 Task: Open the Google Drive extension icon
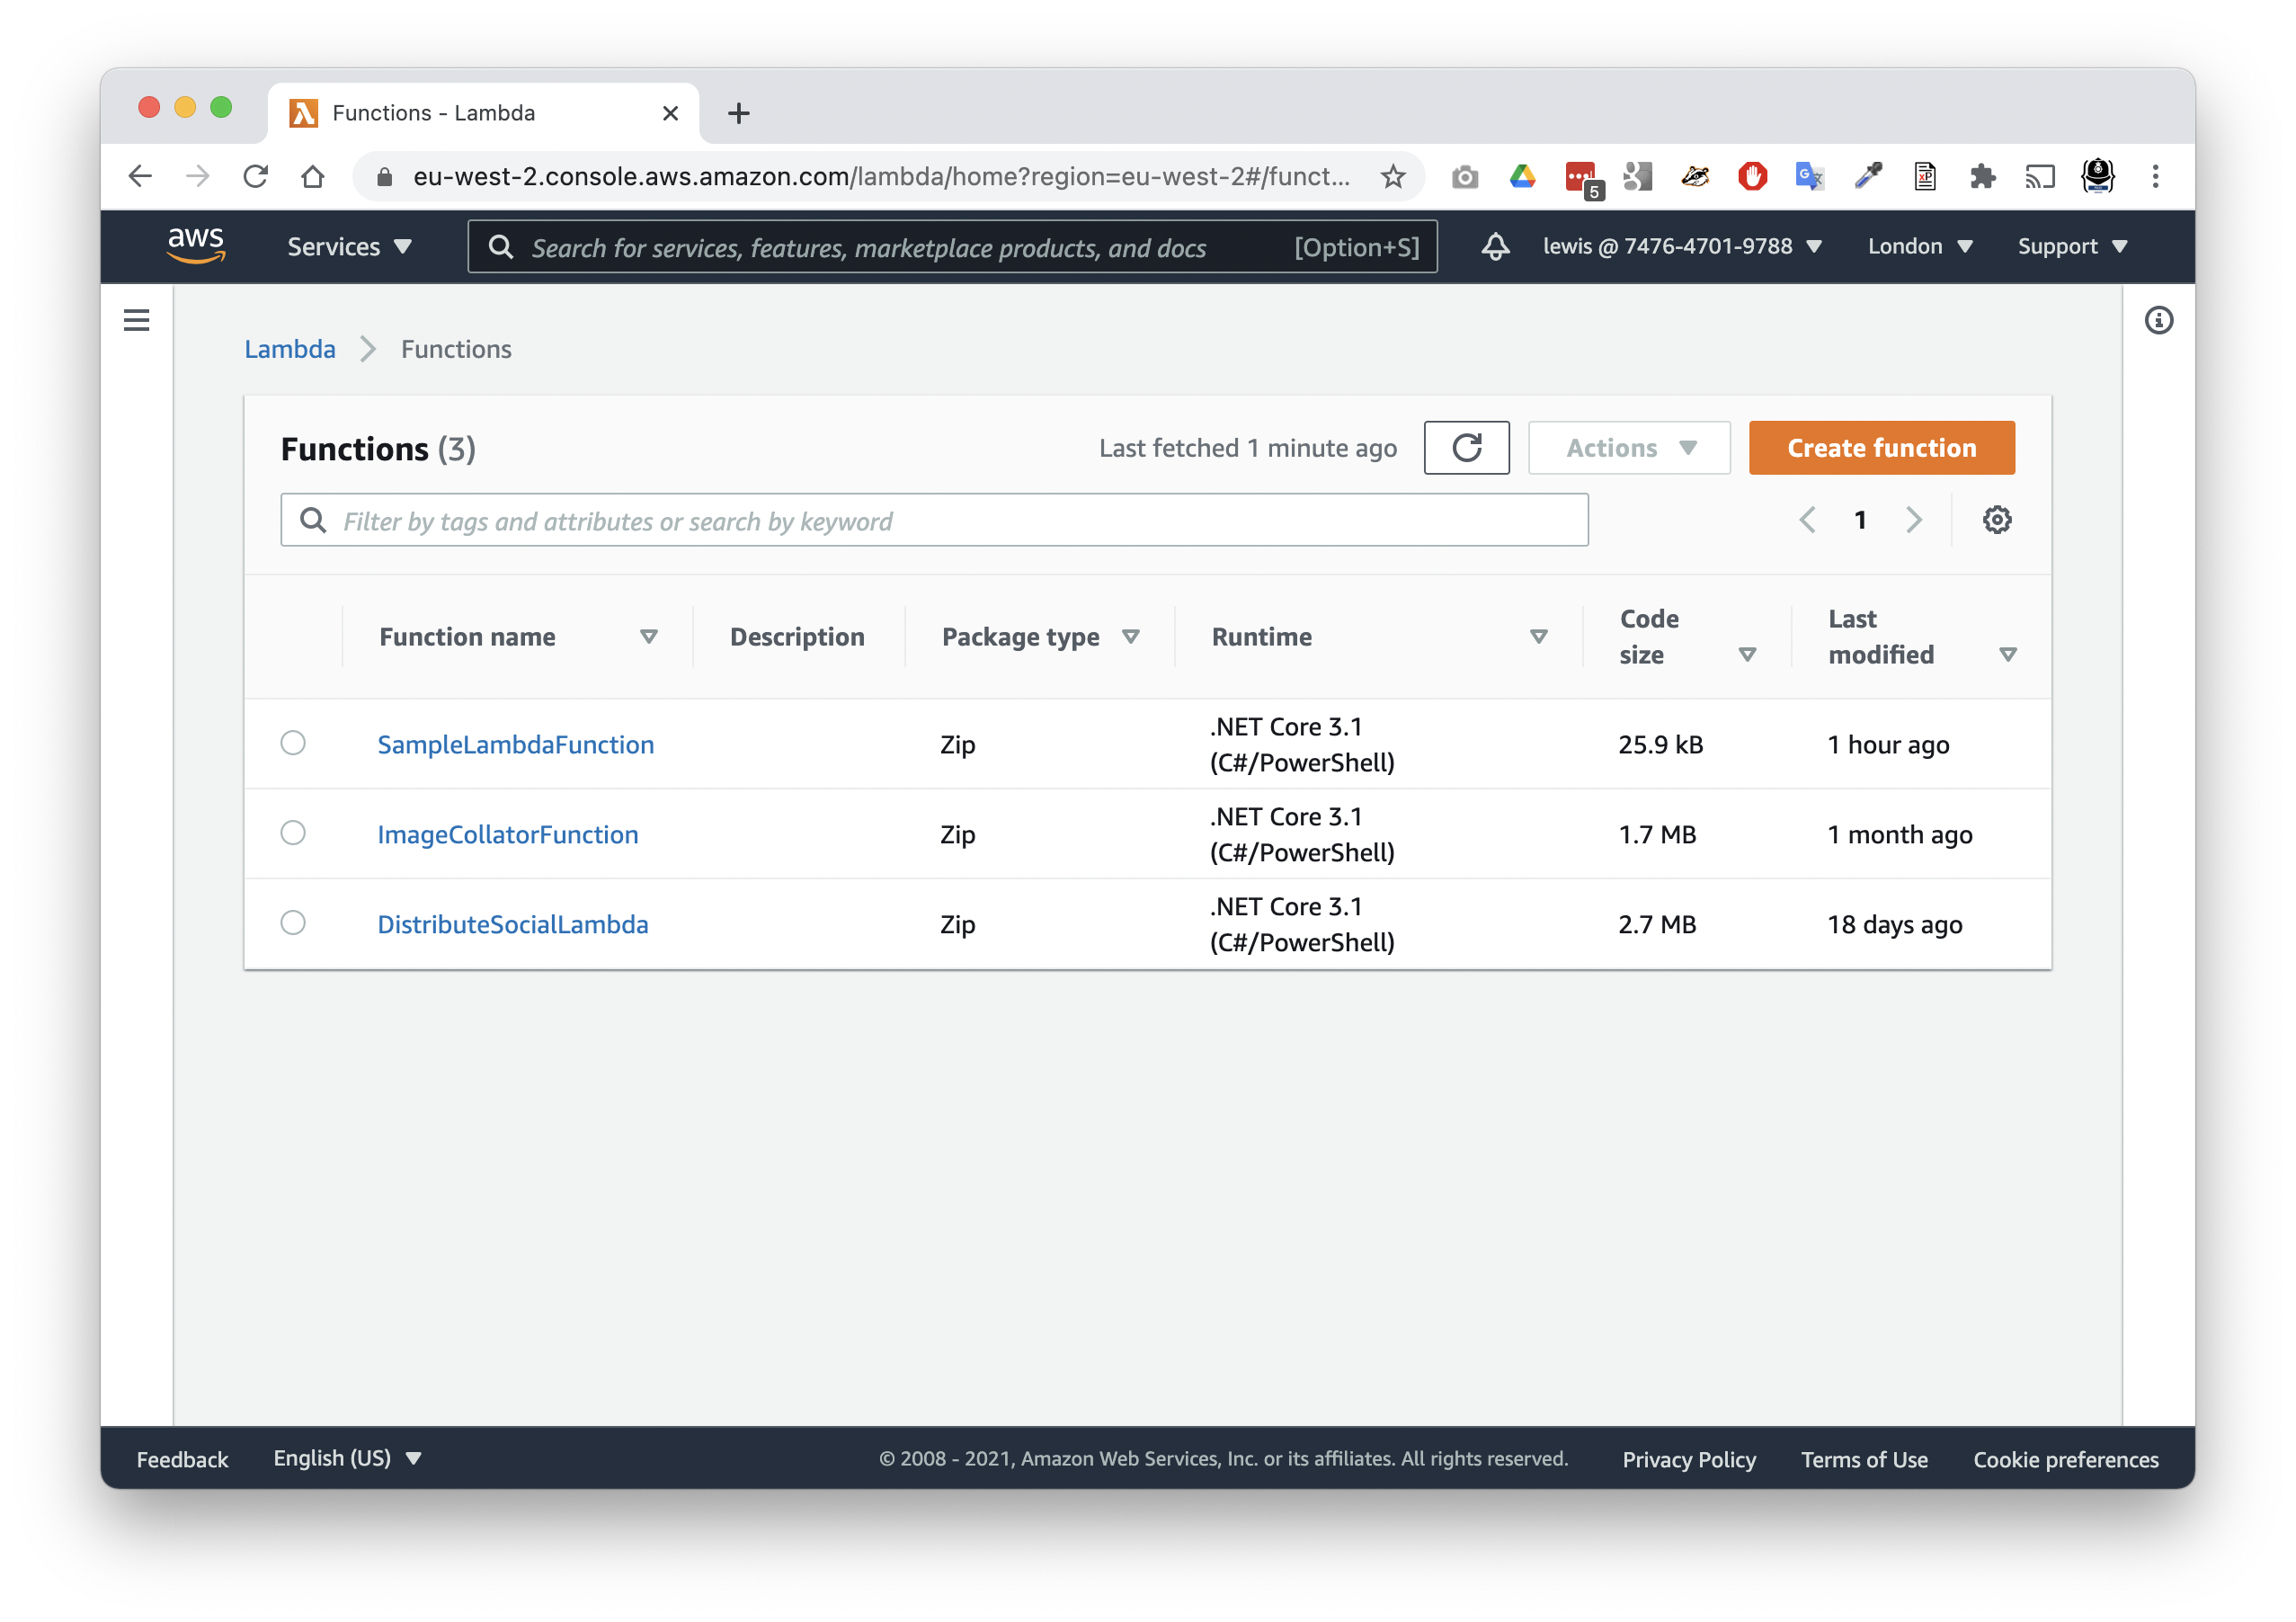click(1522, 177)
